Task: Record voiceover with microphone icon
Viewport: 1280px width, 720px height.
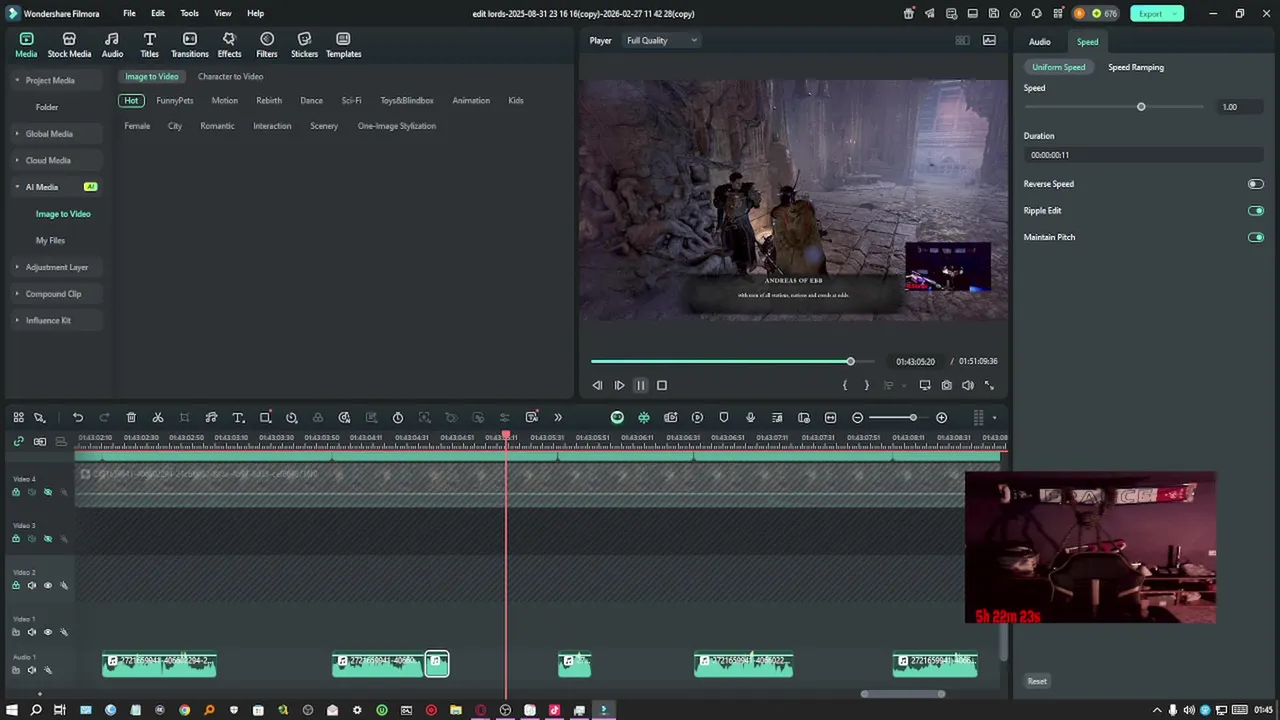Action: pyautogui.click(x=751, y=417)
